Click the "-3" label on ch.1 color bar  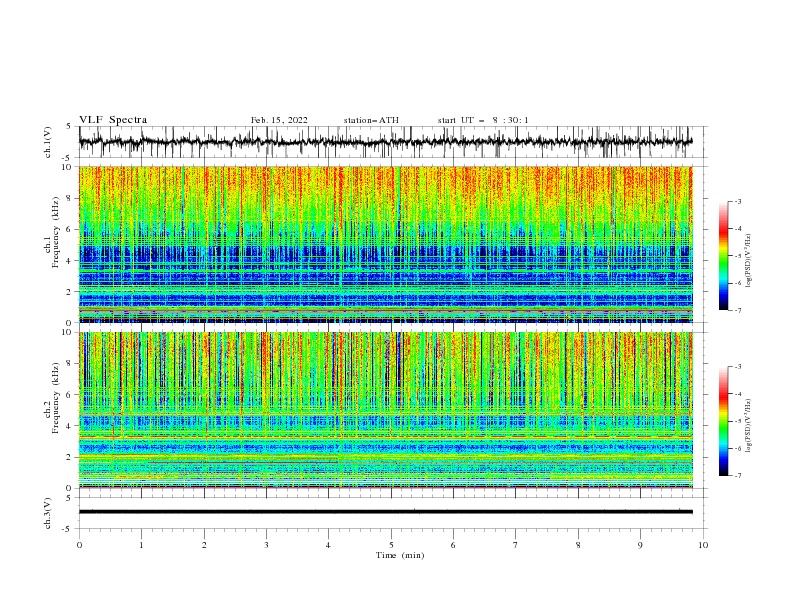coord(738,201)
